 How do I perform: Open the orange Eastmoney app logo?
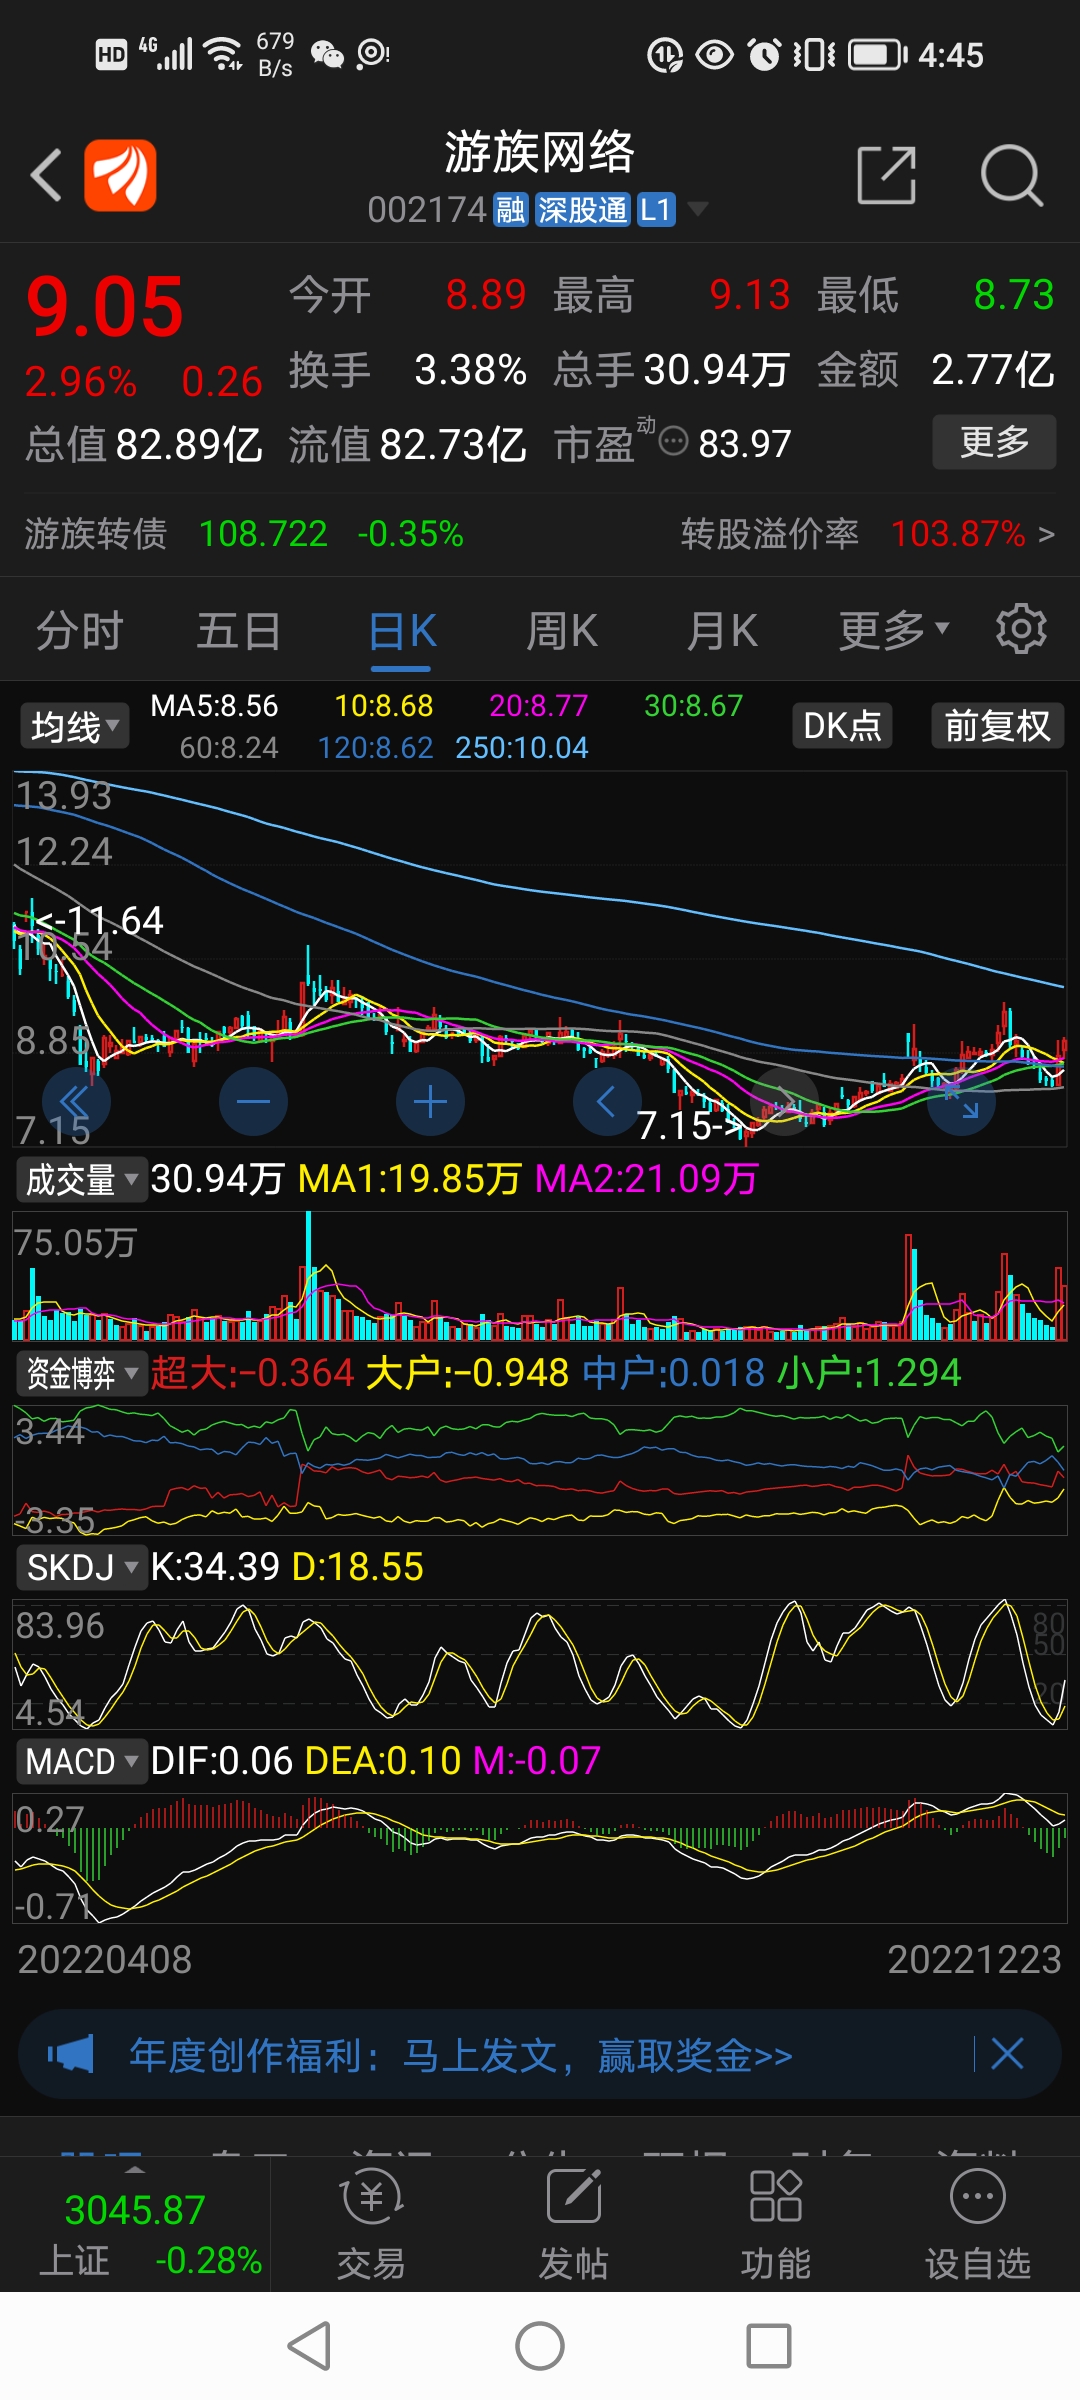coord(120,175)
